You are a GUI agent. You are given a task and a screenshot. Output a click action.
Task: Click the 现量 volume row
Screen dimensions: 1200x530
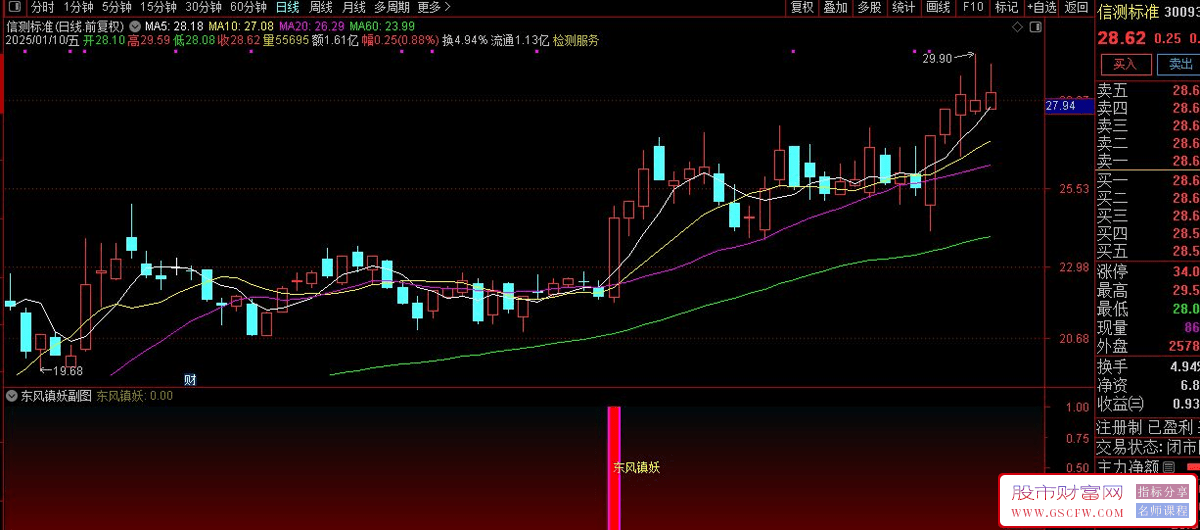(1148, 327)
